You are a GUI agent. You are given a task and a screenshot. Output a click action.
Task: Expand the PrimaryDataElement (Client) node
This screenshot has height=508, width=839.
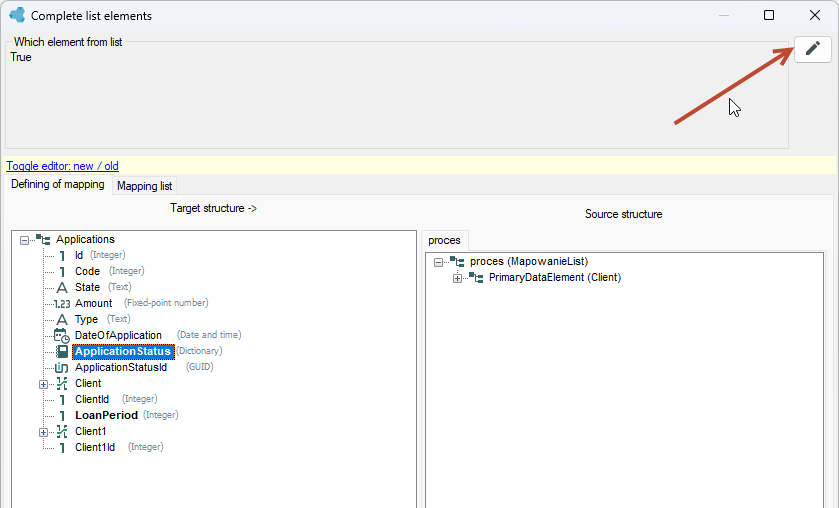point(457,278)
